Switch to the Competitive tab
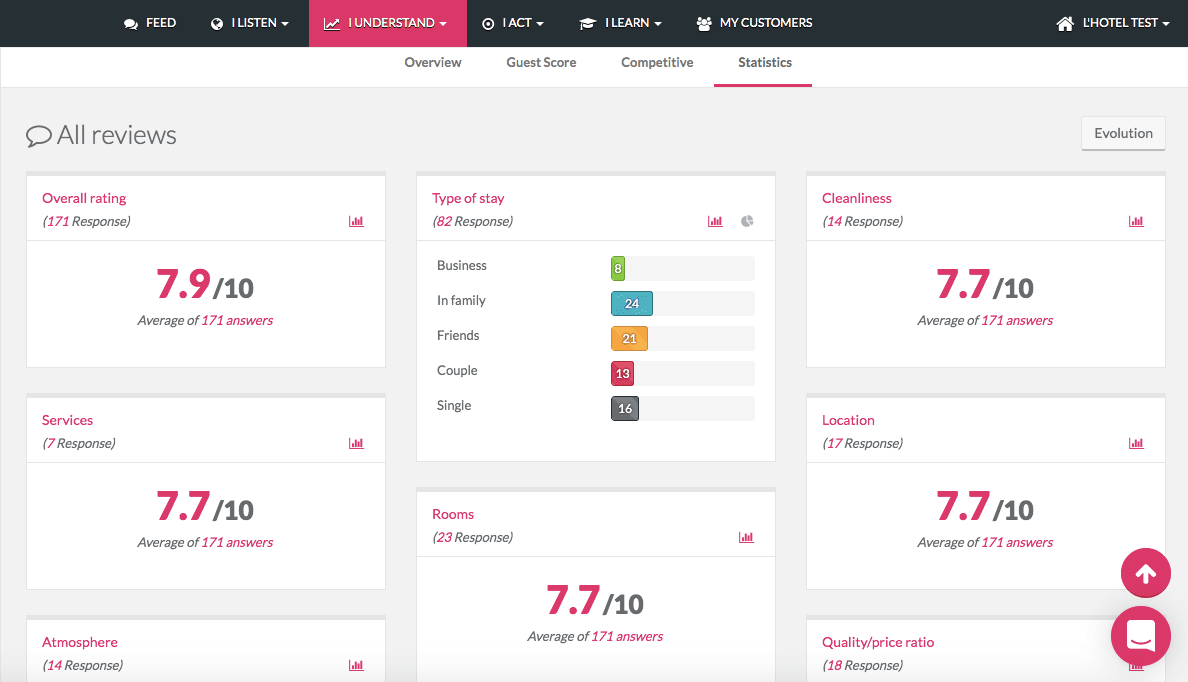 657,63
